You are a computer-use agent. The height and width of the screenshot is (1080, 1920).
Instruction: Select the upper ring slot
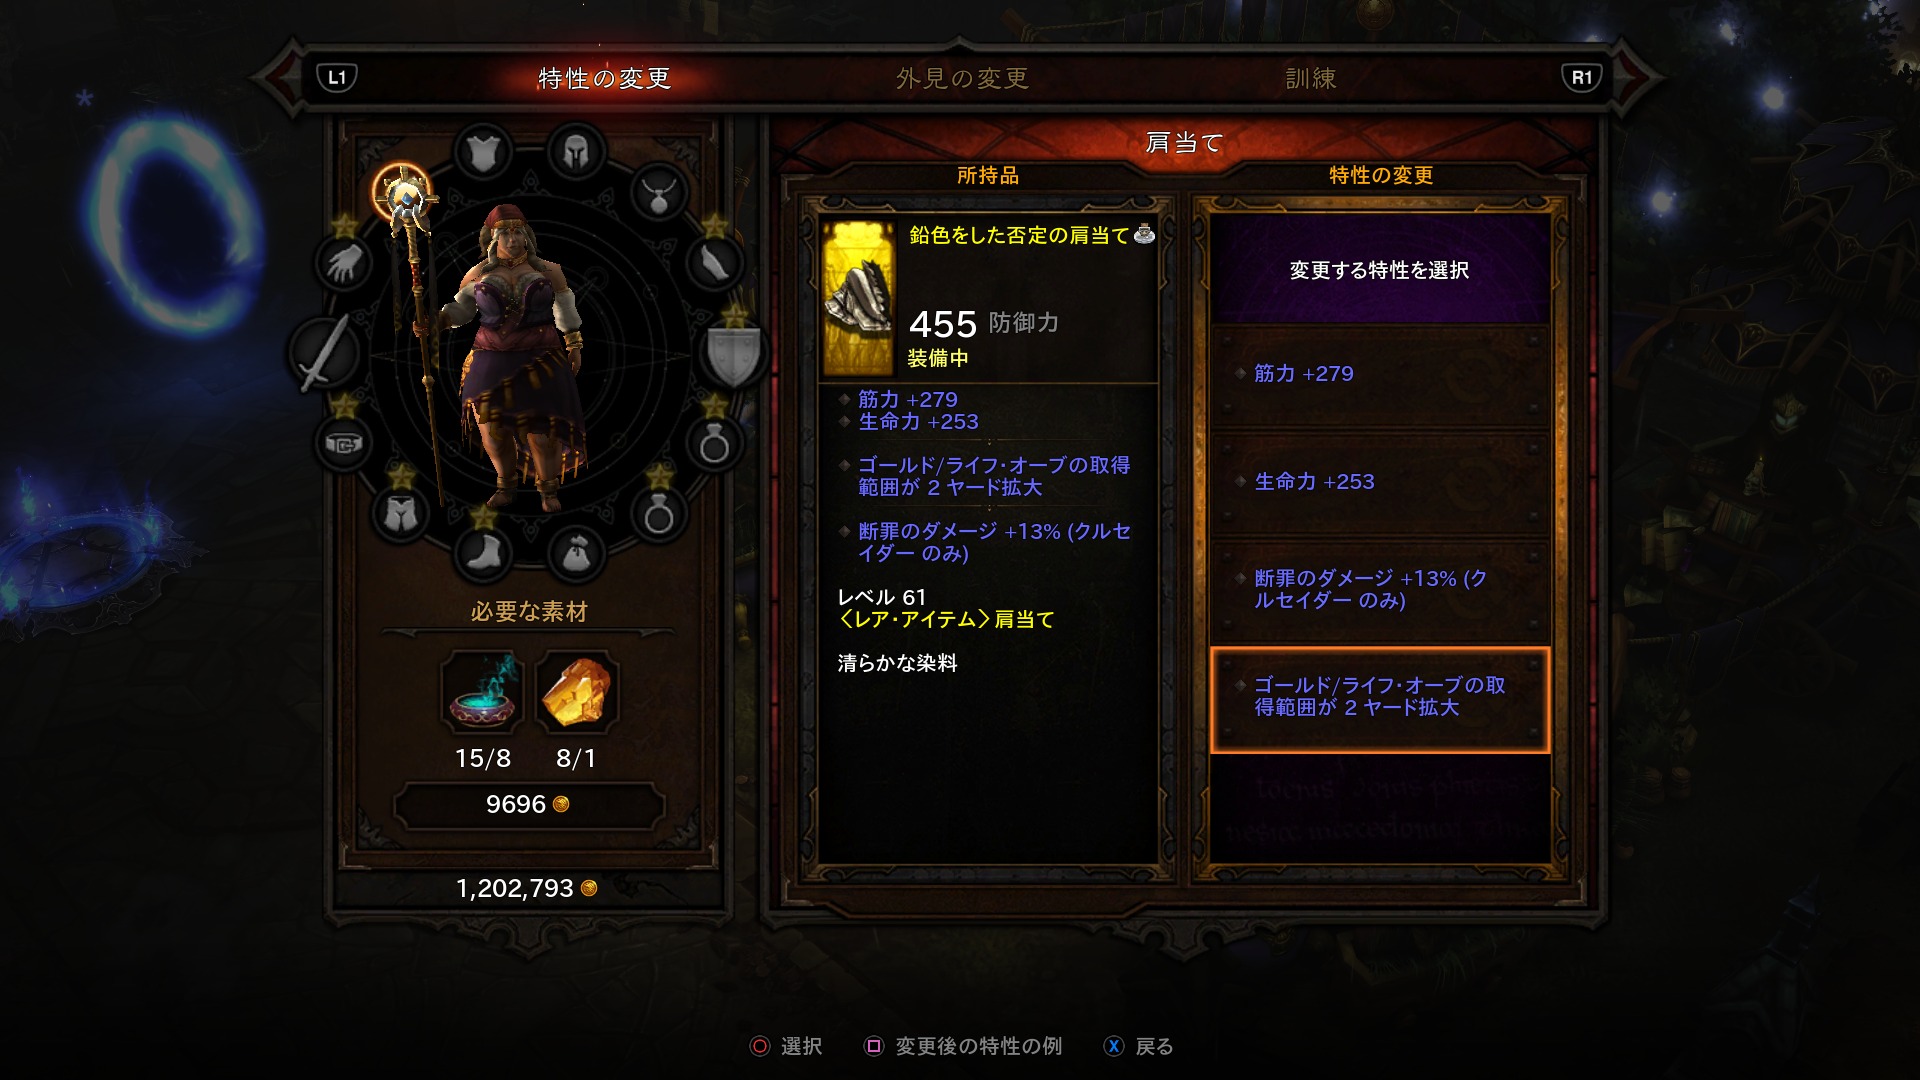click(x=714, y=443)
